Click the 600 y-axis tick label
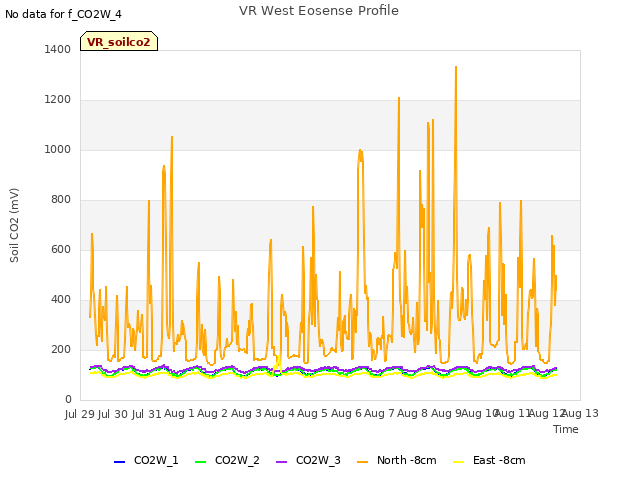This screenshot has width=640, height=480. point(61,249)
